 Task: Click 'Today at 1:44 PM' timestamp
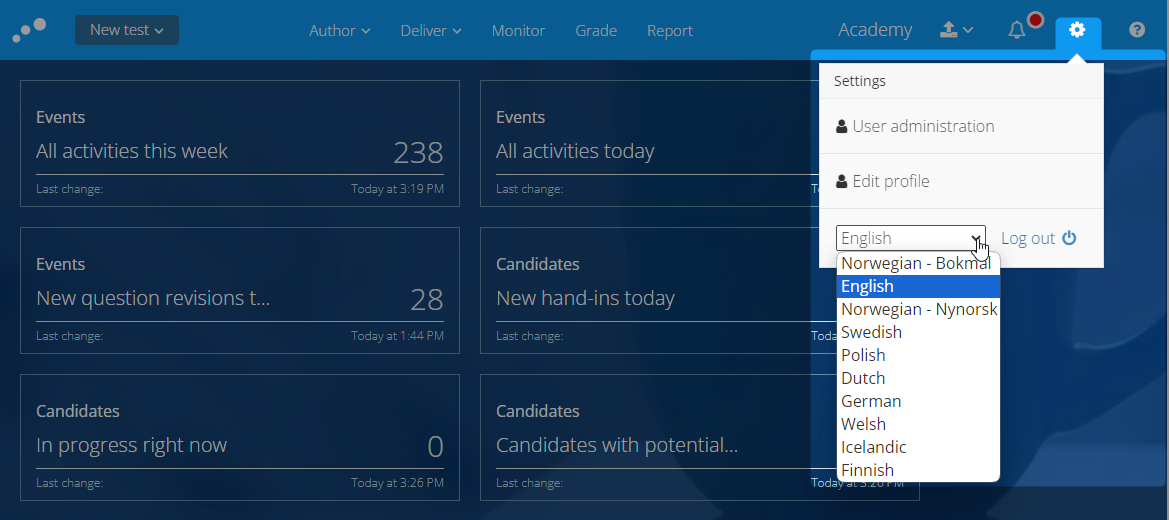[397, 336]
